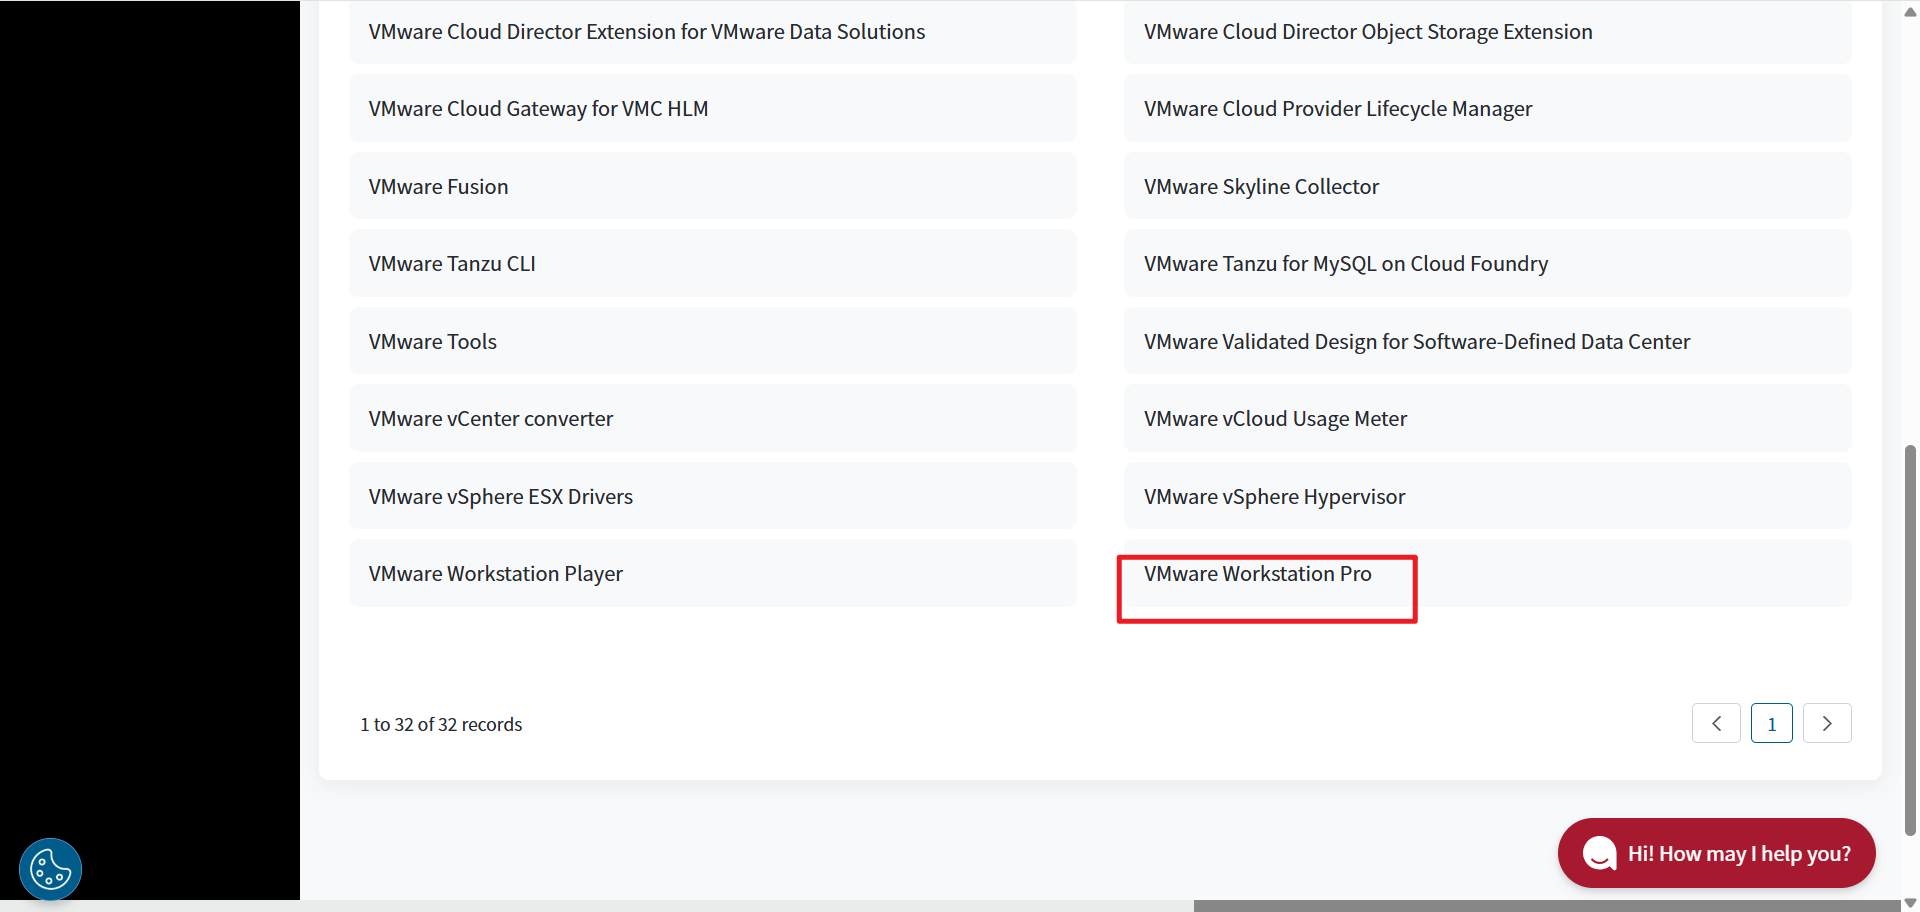Open VMware Validated Design for Software-Defined Data Center
The height and width of the screenshot is (912, 1920).
click(x=1487, y=342)
